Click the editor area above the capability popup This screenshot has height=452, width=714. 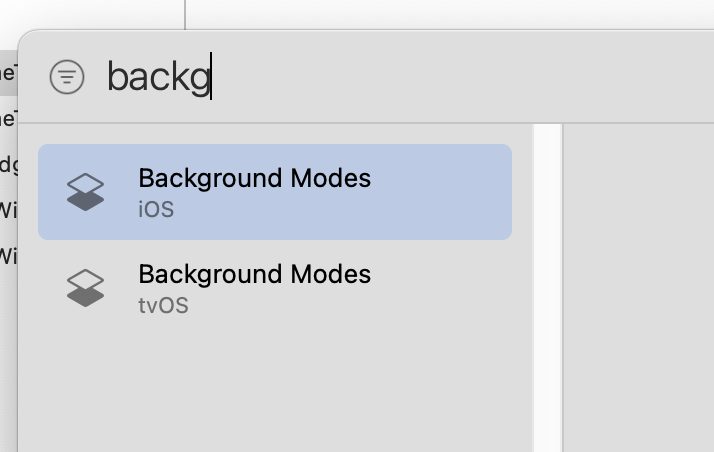click(449, 14)
